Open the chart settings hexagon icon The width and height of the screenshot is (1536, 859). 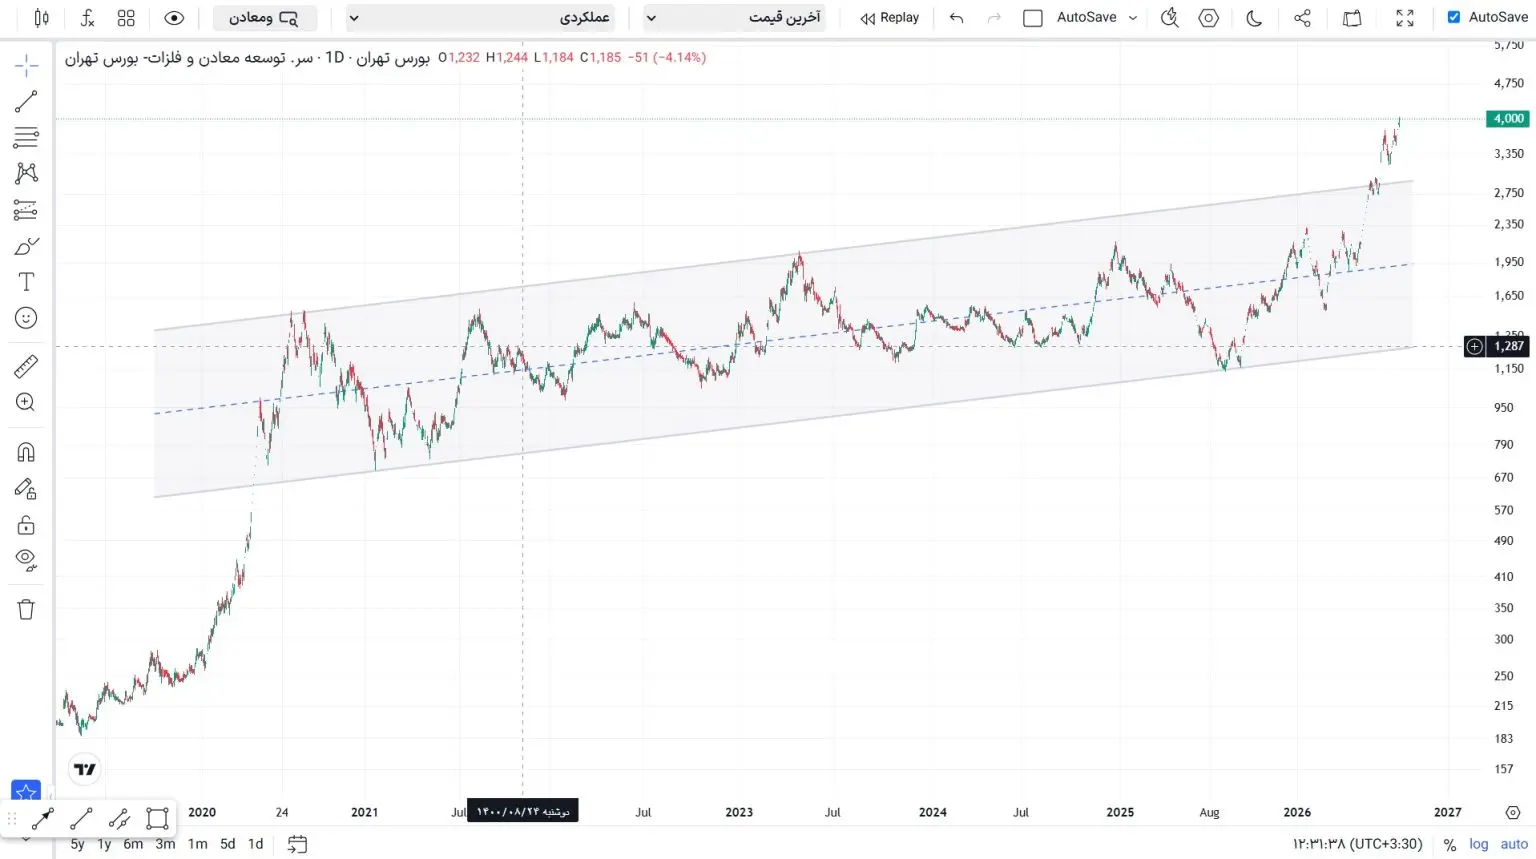pos(1209,18)
